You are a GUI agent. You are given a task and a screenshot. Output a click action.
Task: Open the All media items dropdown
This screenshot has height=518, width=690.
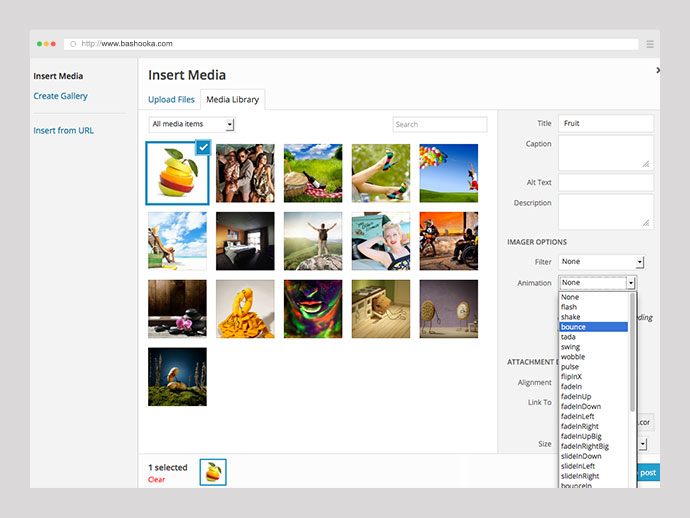192,125
